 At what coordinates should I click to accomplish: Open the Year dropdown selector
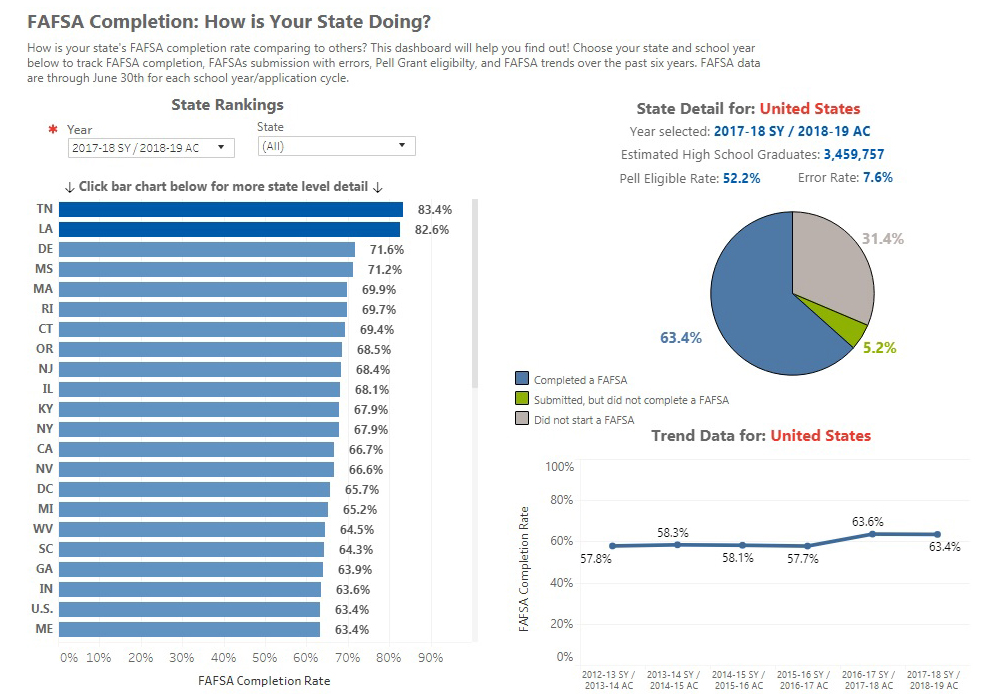[x=151, y=148]
